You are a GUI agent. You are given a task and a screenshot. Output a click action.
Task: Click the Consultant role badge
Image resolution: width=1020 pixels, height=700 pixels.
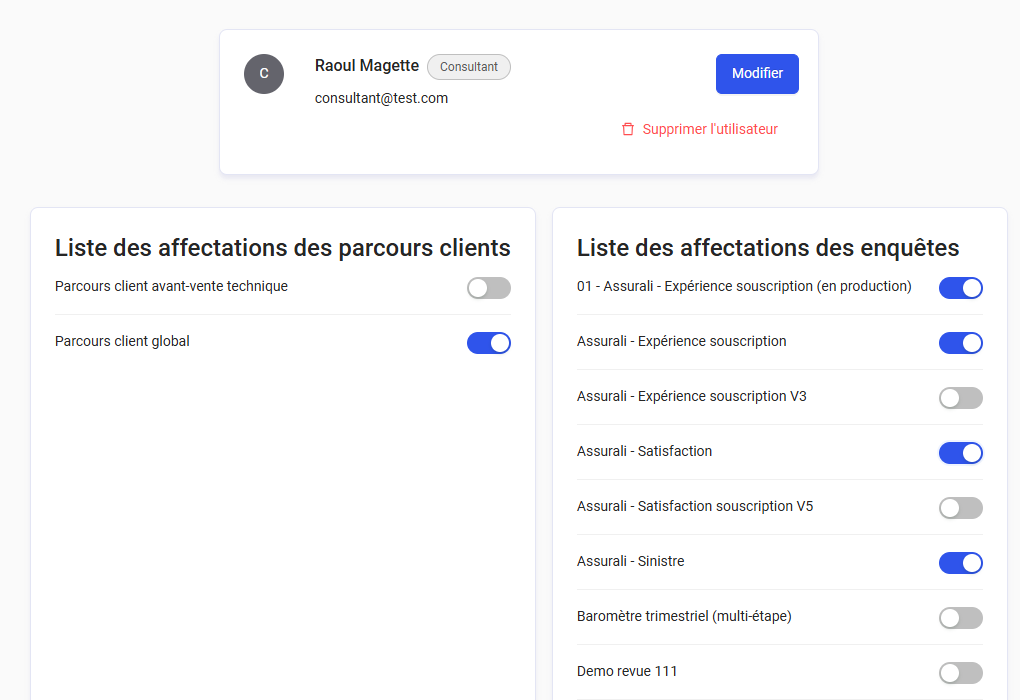[x=469, y=67]
